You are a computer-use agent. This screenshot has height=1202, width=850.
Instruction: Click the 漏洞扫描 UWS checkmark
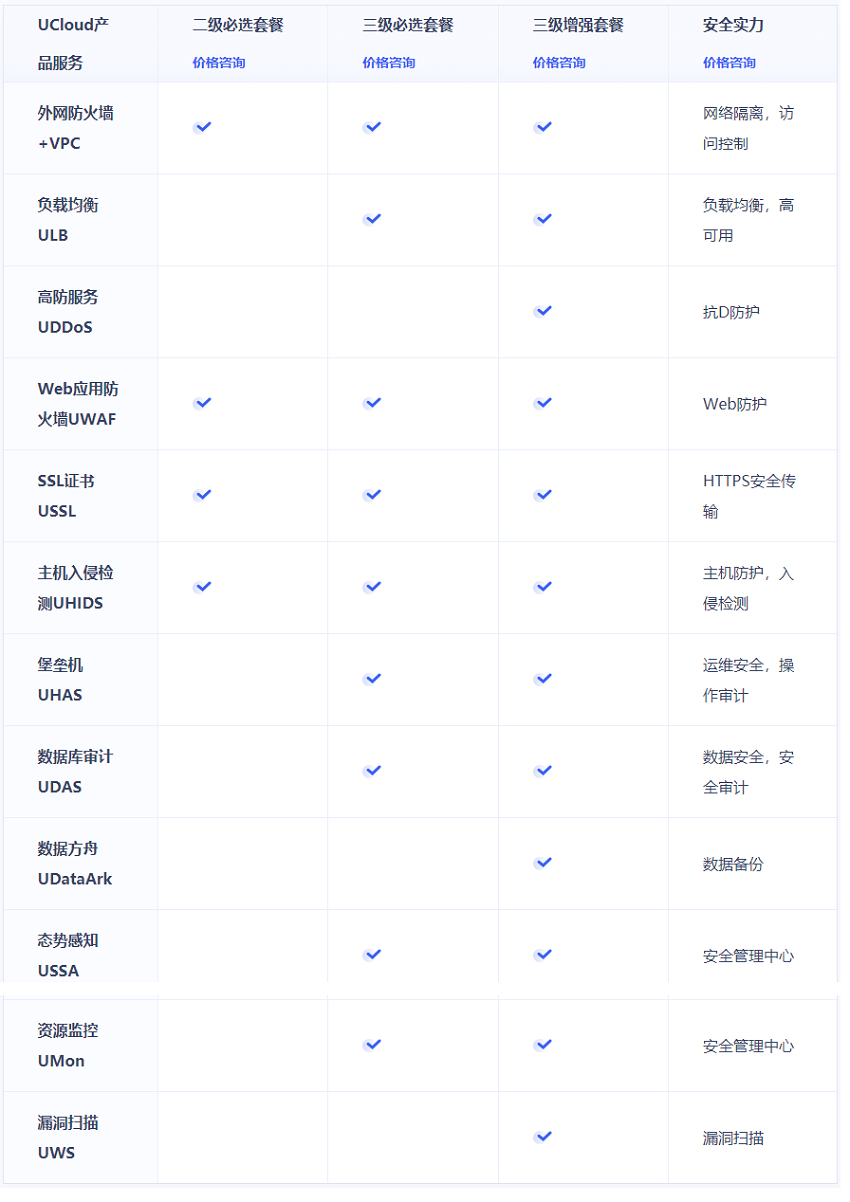tap(543, 1137)
